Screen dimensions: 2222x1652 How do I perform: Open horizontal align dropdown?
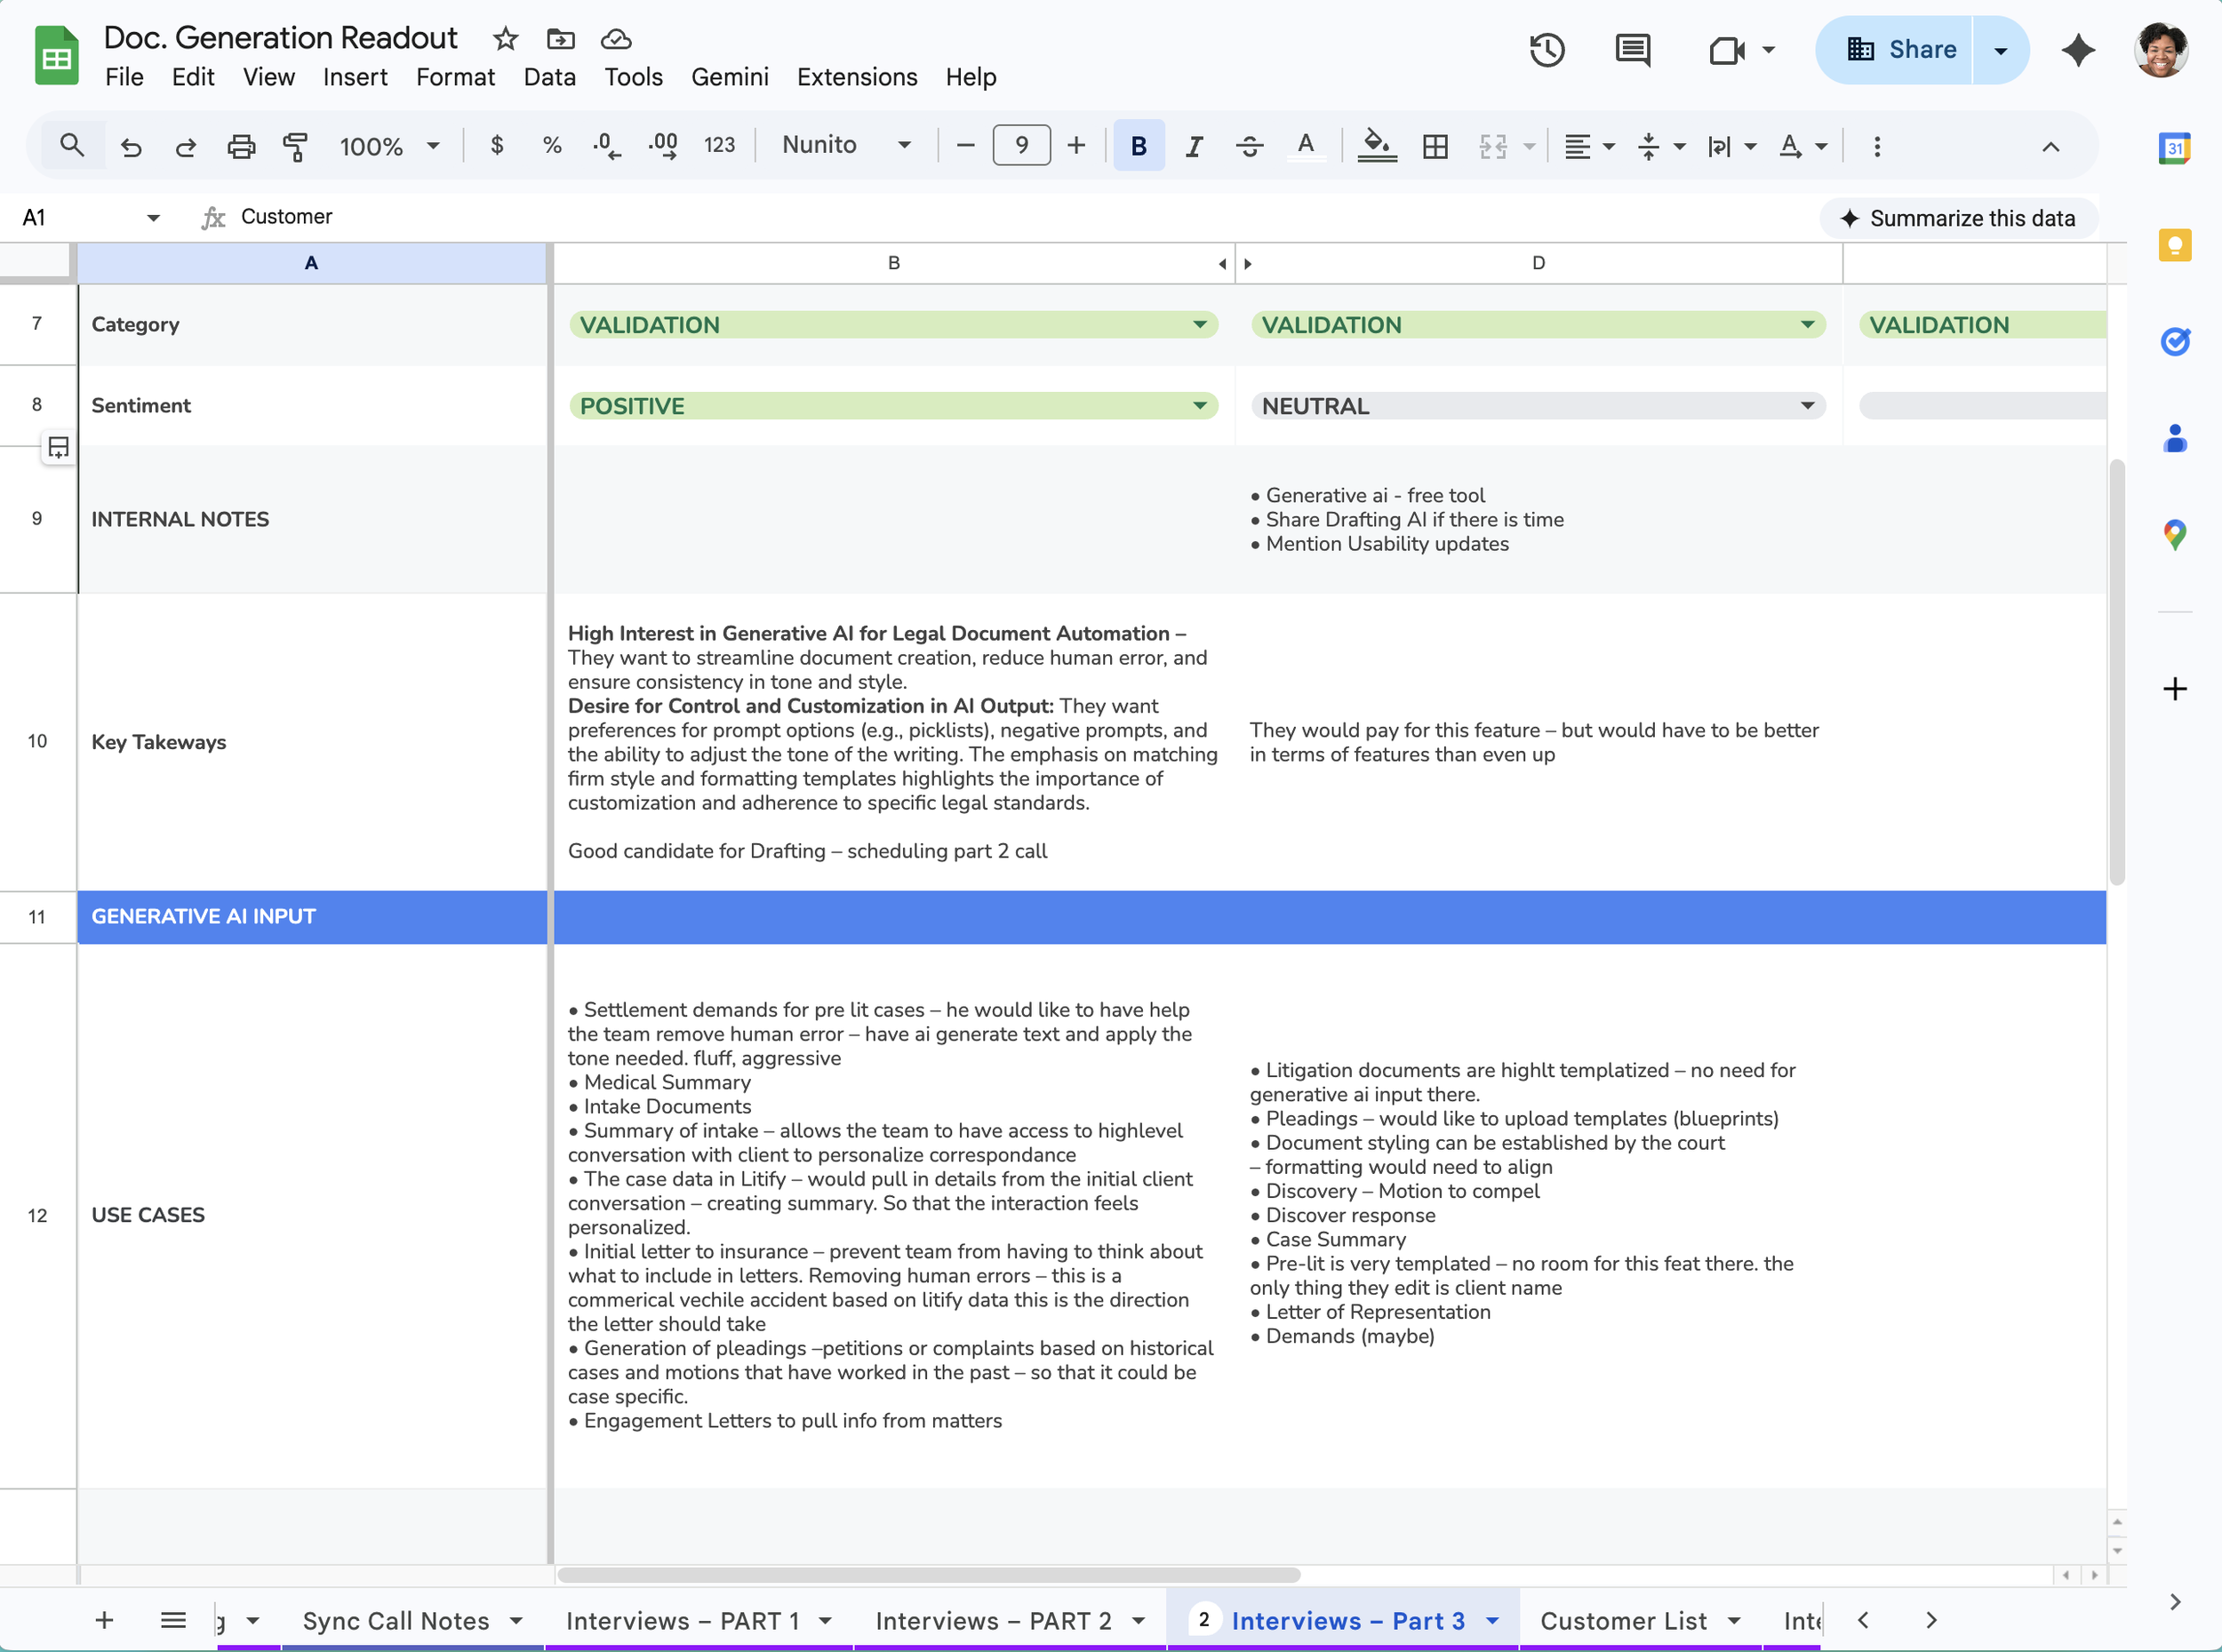(1589, 147)
